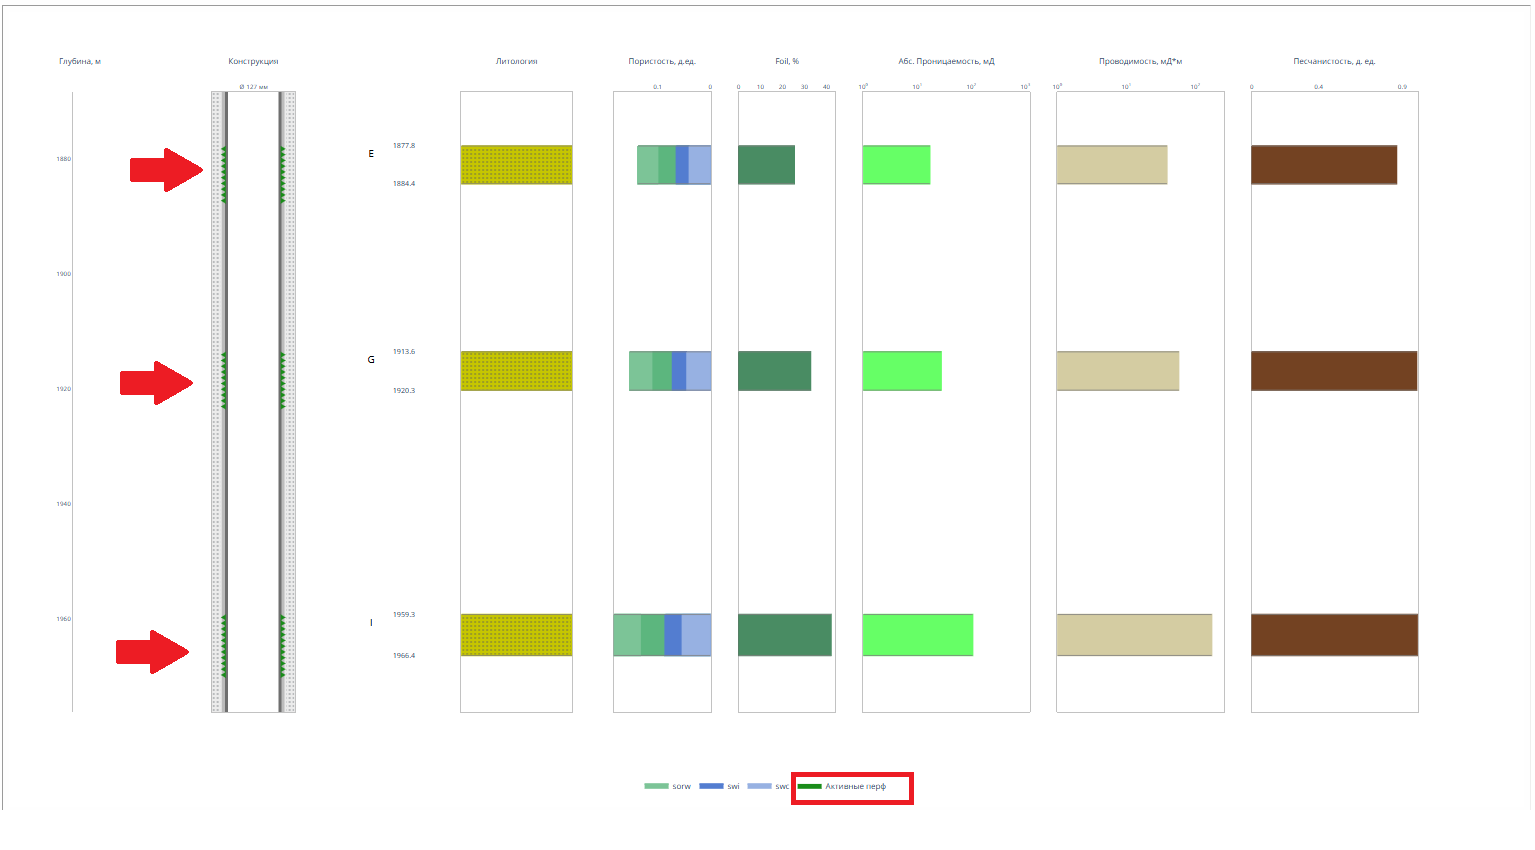Viewport: 1535px width, 850px height.
Task: Click the bottom red arrow near depth 1960
Action: click(153, 652)
